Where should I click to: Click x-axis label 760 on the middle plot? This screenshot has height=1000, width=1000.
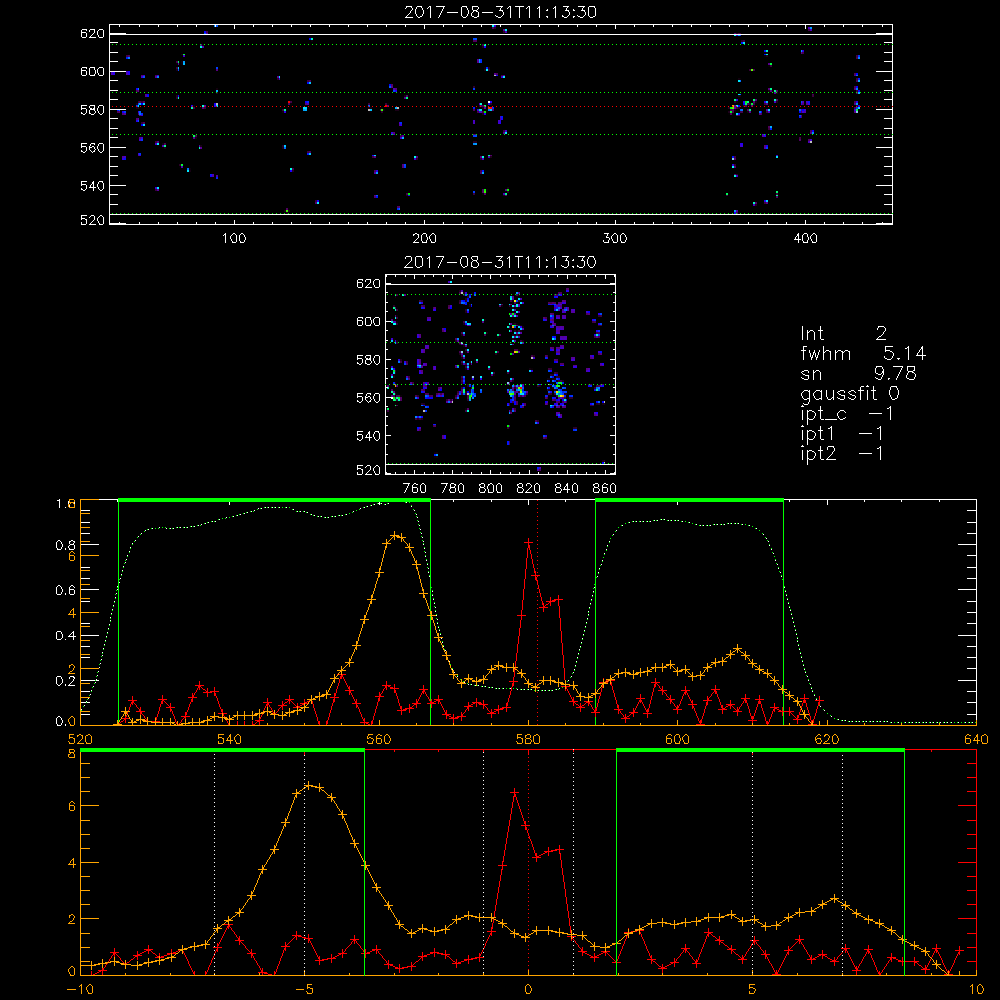tap(415, 489)
